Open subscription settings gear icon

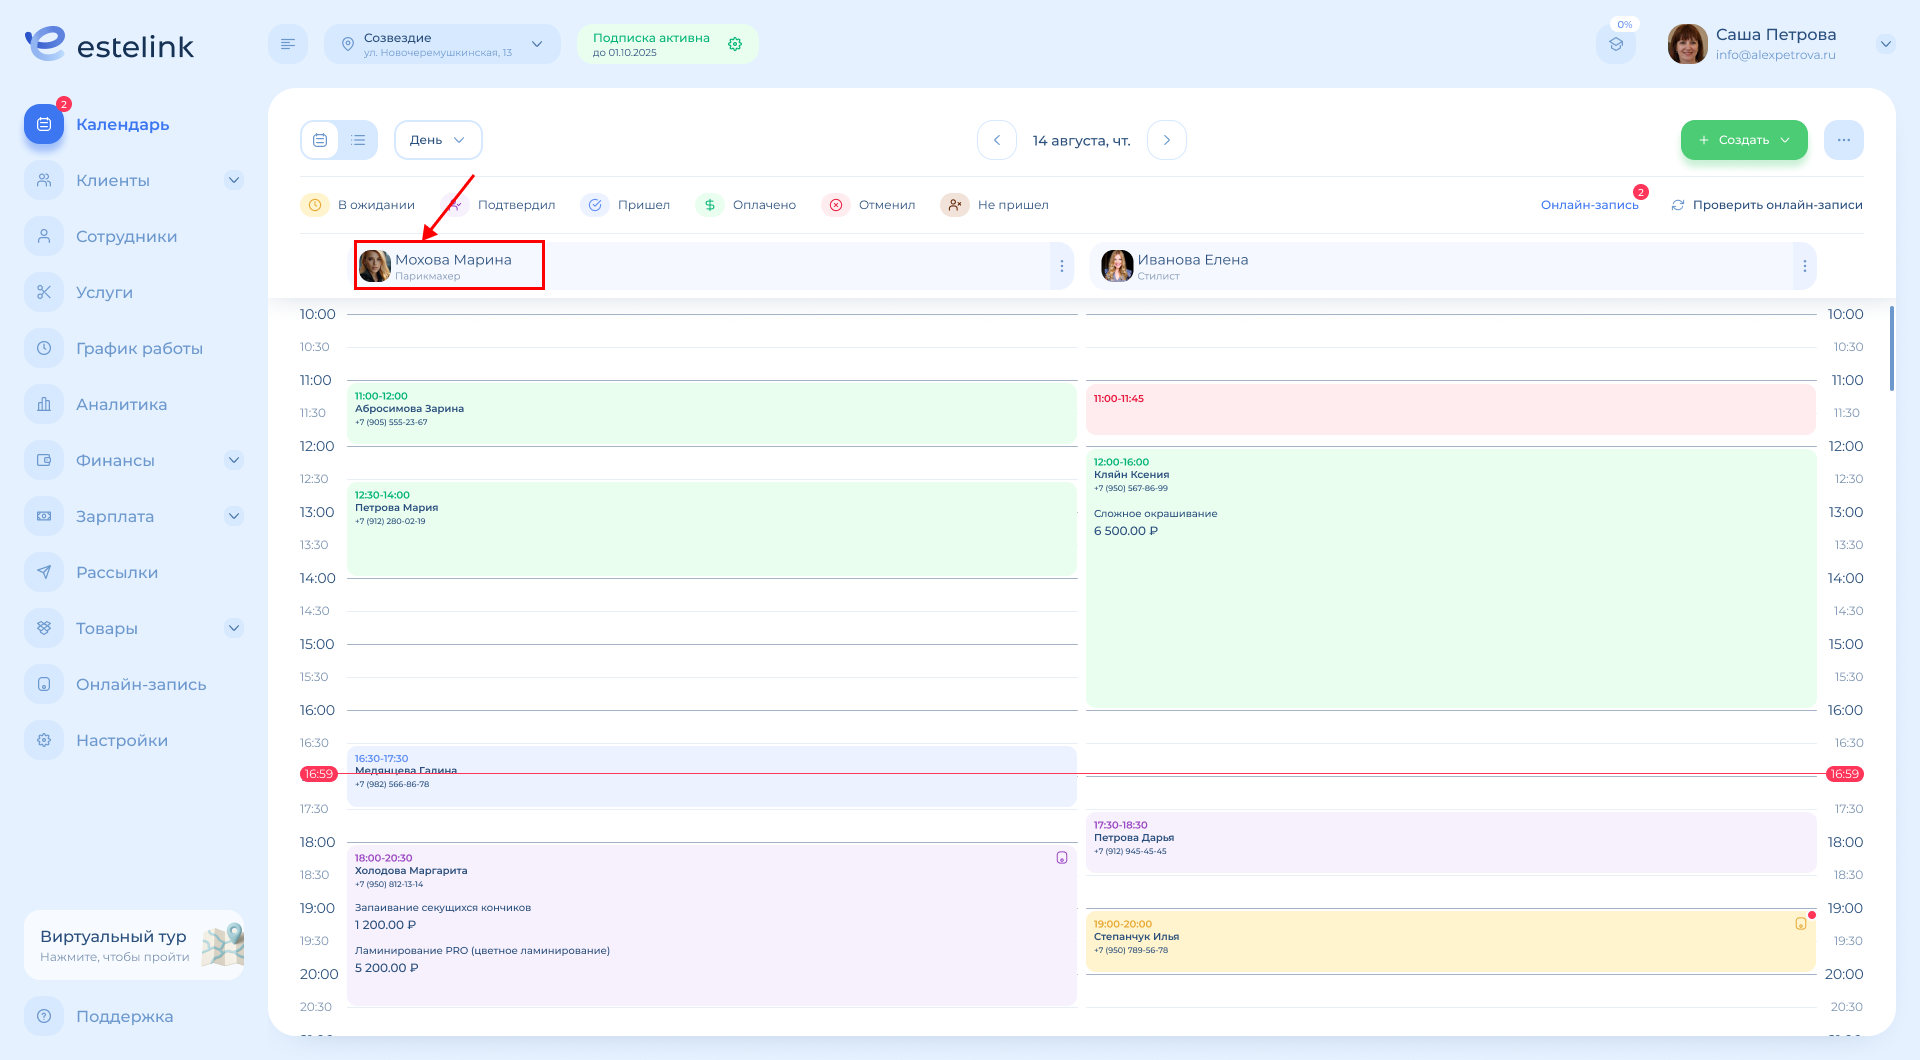(735, 44)
